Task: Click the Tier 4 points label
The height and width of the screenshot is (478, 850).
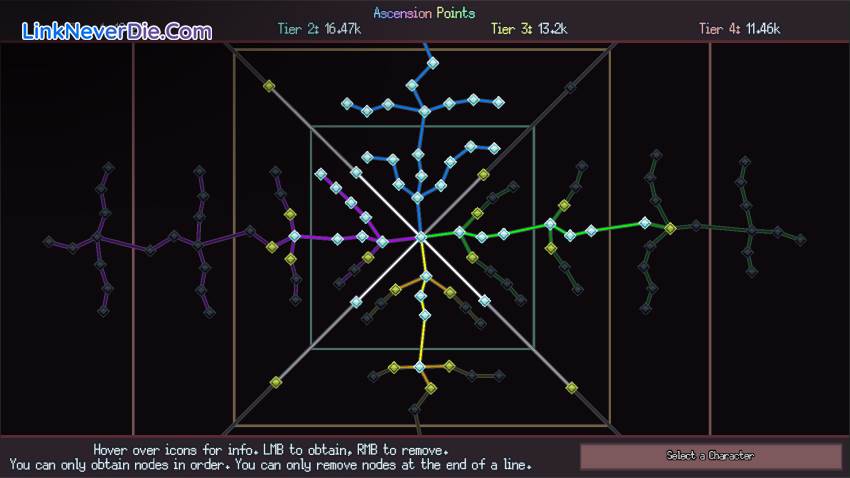Action: [739, 29]
